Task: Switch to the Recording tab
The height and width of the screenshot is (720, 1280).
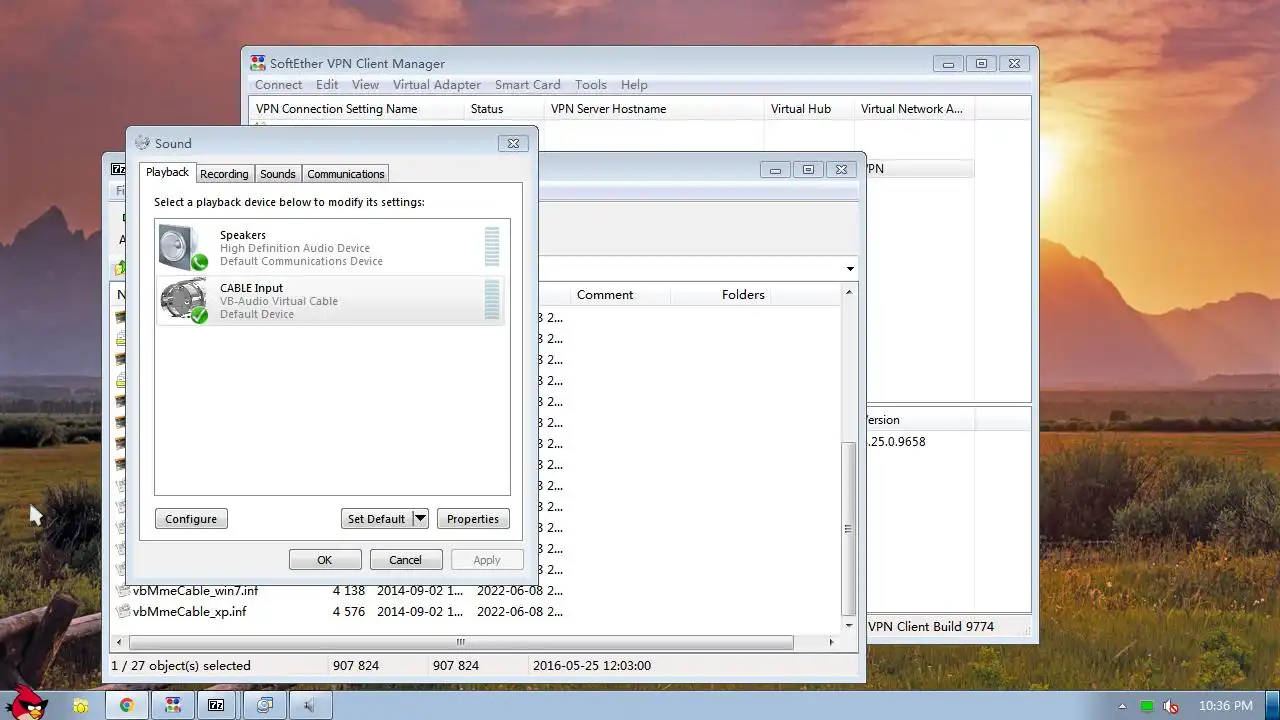Action: (224, 174)
